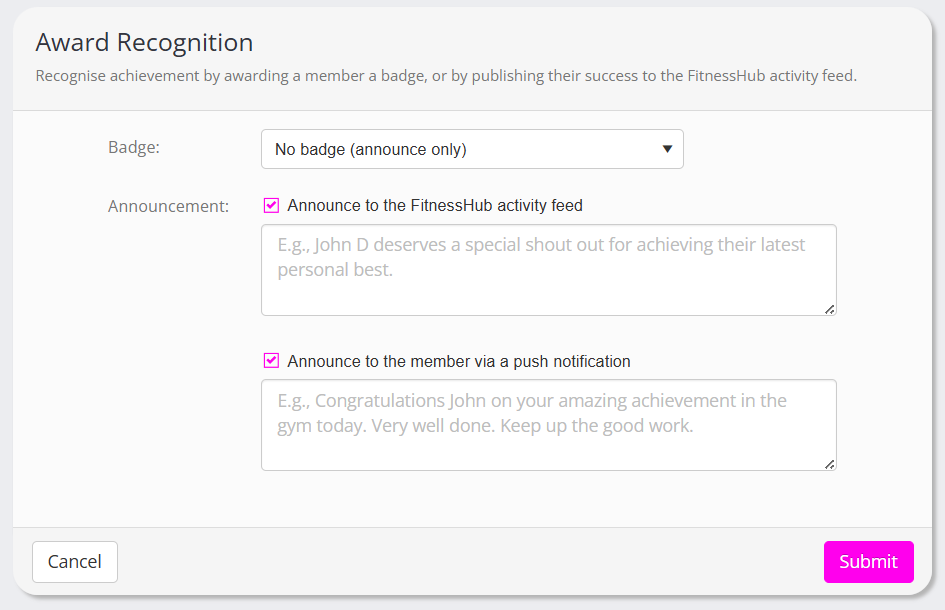Untick the push notification checkbox
The image size is (945, 610).
(271, 361)
